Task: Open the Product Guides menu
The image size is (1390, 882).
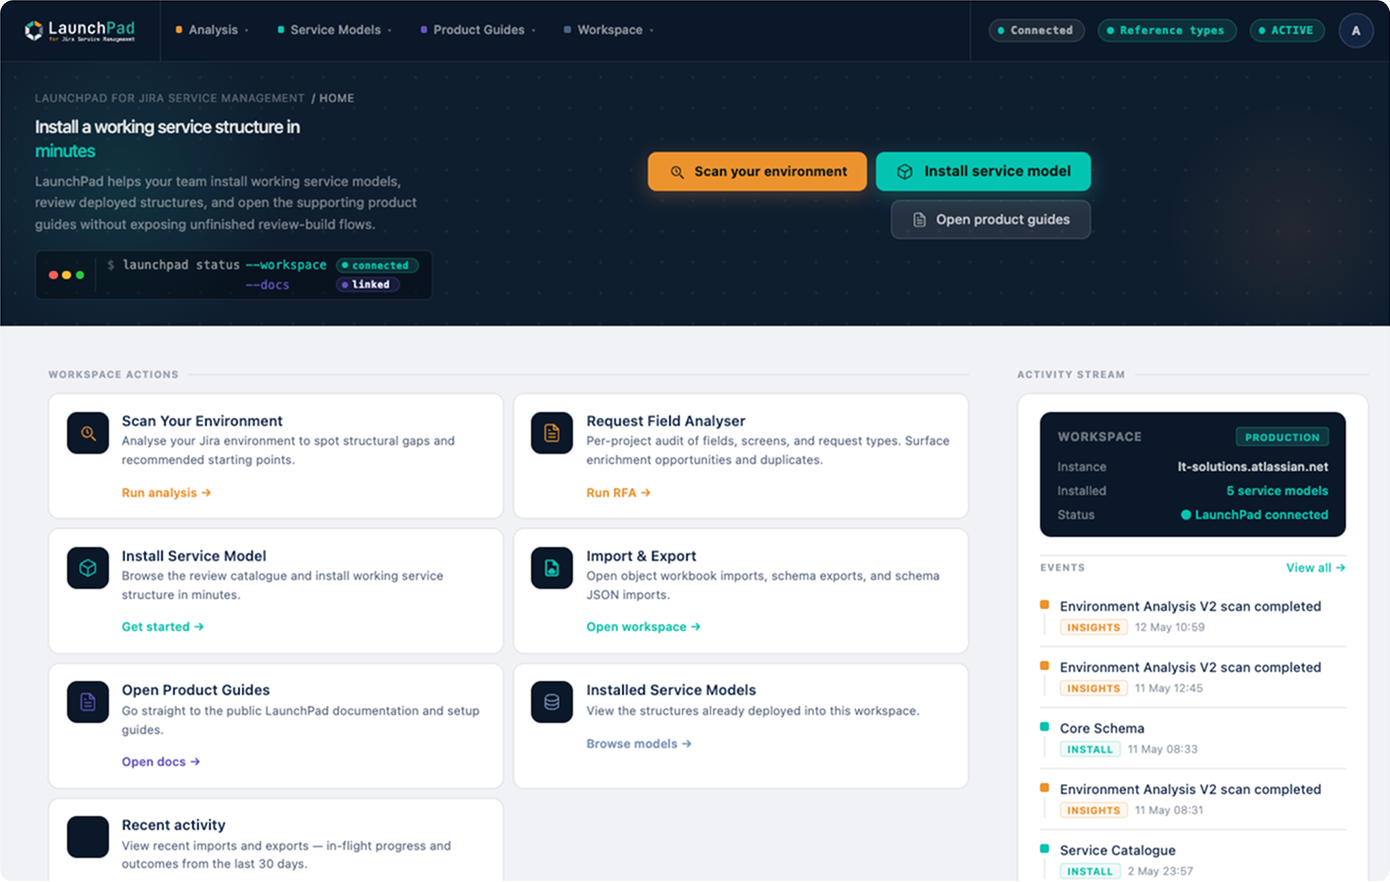Action: pyautogui.click(x=478, y=30)
